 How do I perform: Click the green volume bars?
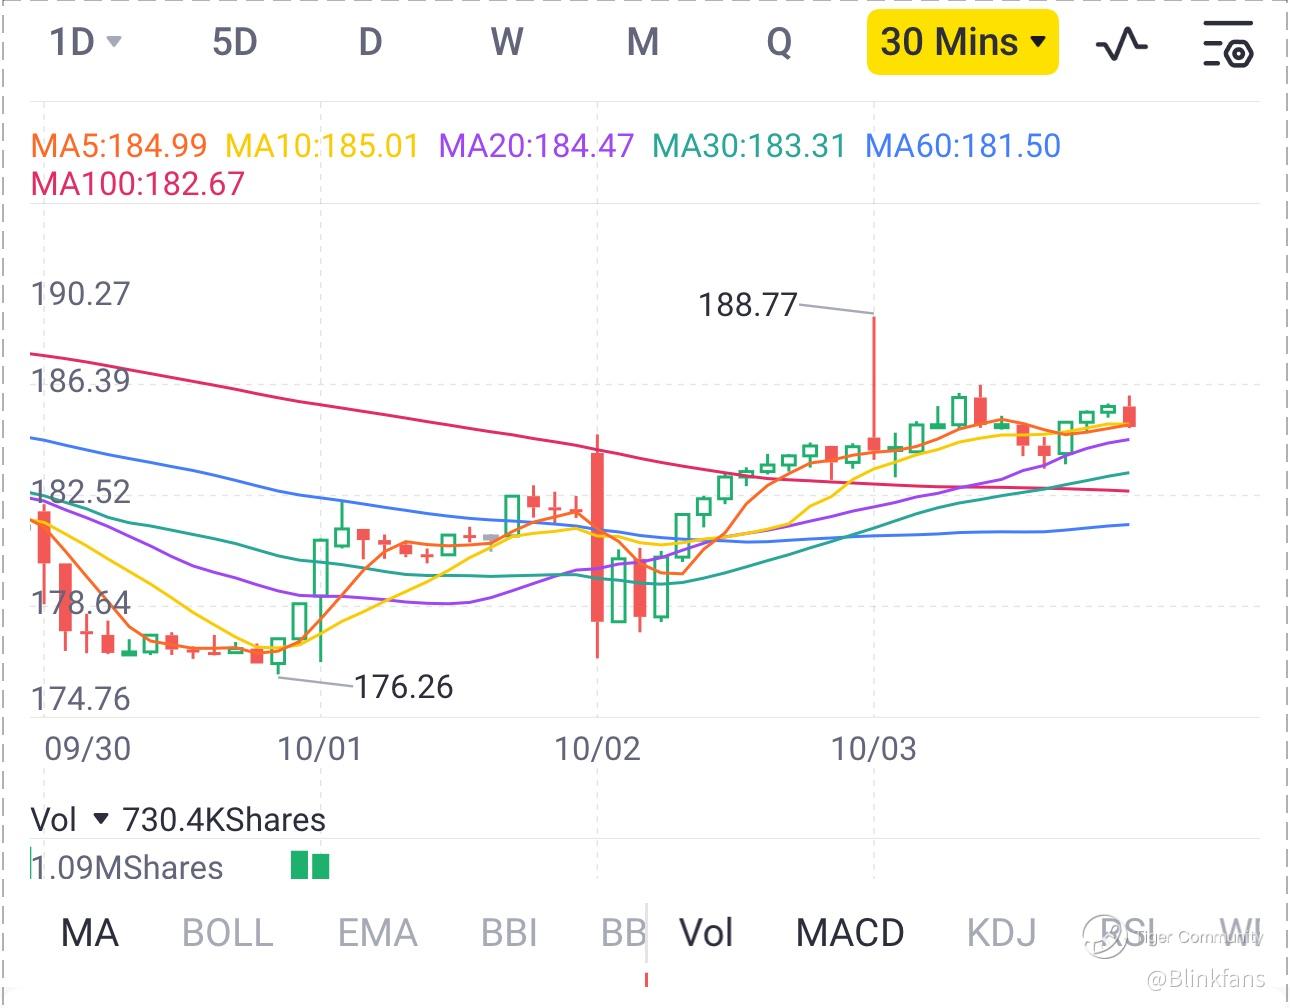(x=310, y=865)
